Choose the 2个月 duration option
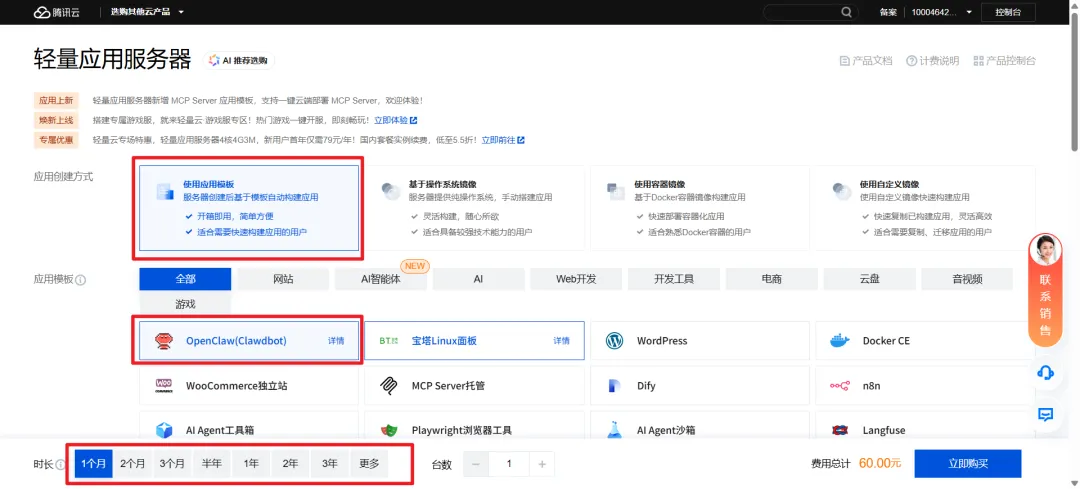Viewport: 1080px width, 489px height. point(132,464)
